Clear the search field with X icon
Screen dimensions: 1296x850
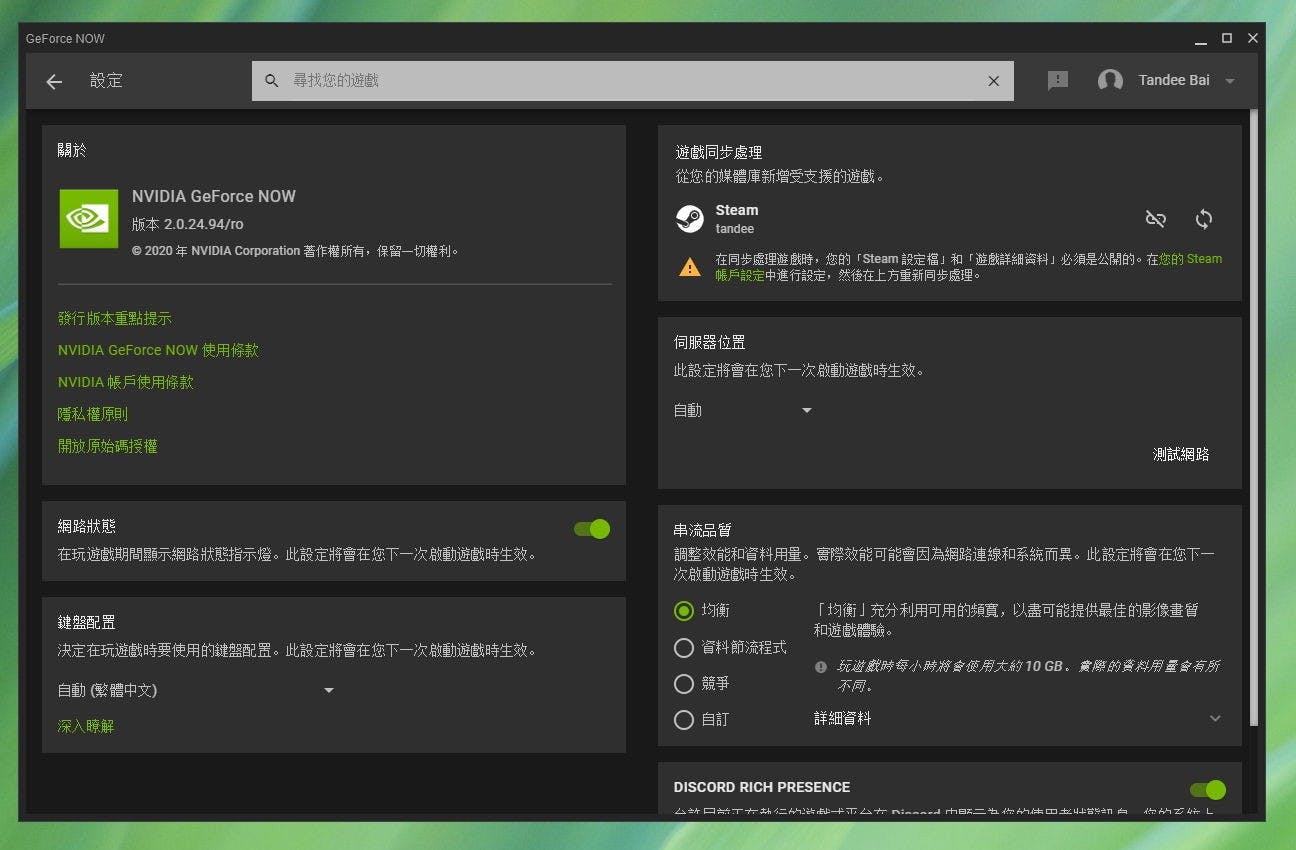[x=993, y=81]
